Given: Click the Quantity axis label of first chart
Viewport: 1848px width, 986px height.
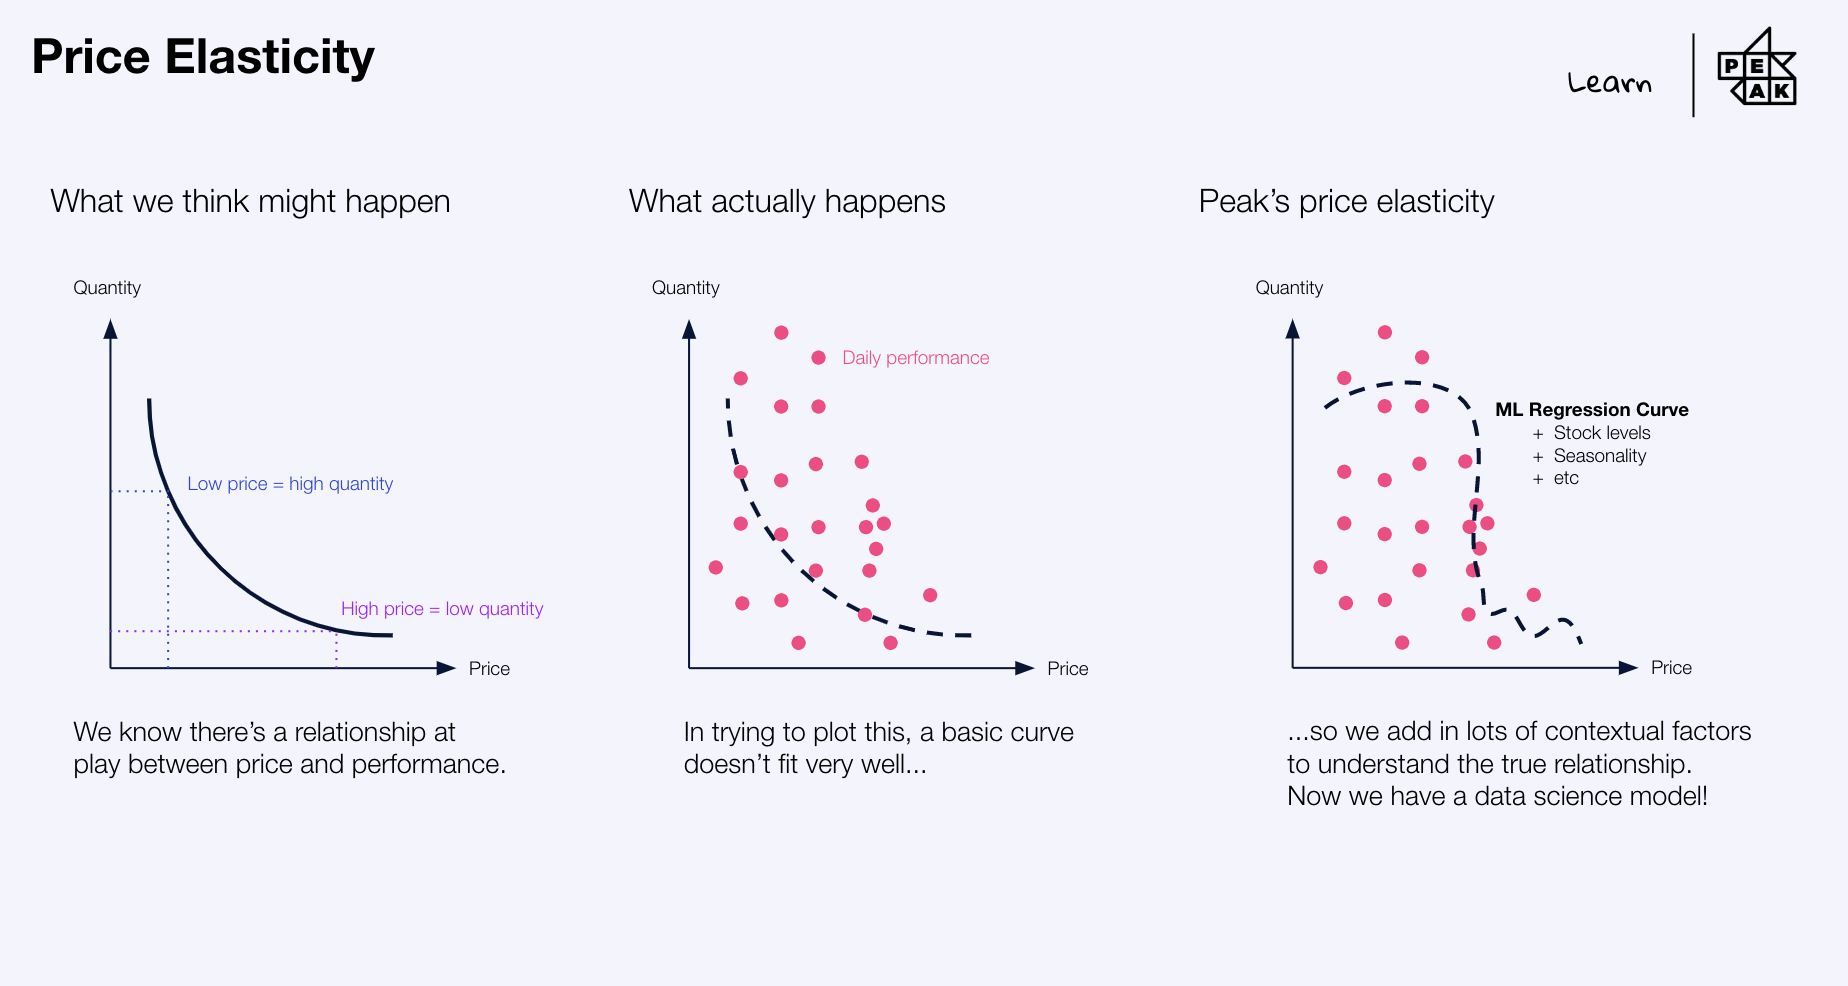Looking at the screenshot, I should 107,288.
